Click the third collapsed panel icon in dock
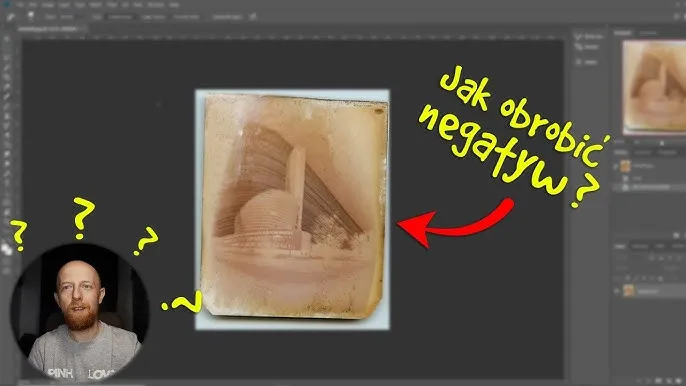The height and width of the screenshot is (386, 686). [x=587, y=62]
